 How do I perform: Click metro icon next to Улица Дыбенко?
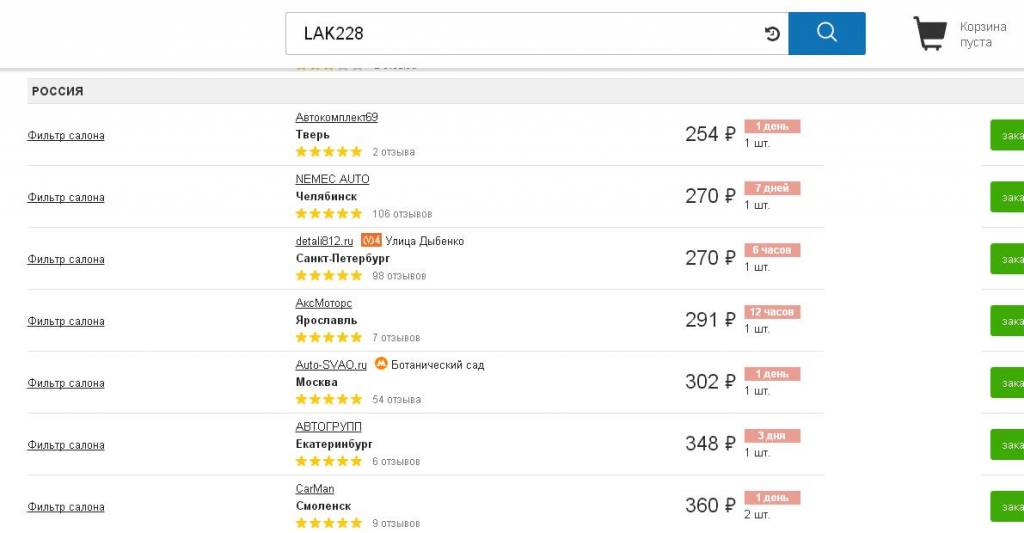point(371,241)
